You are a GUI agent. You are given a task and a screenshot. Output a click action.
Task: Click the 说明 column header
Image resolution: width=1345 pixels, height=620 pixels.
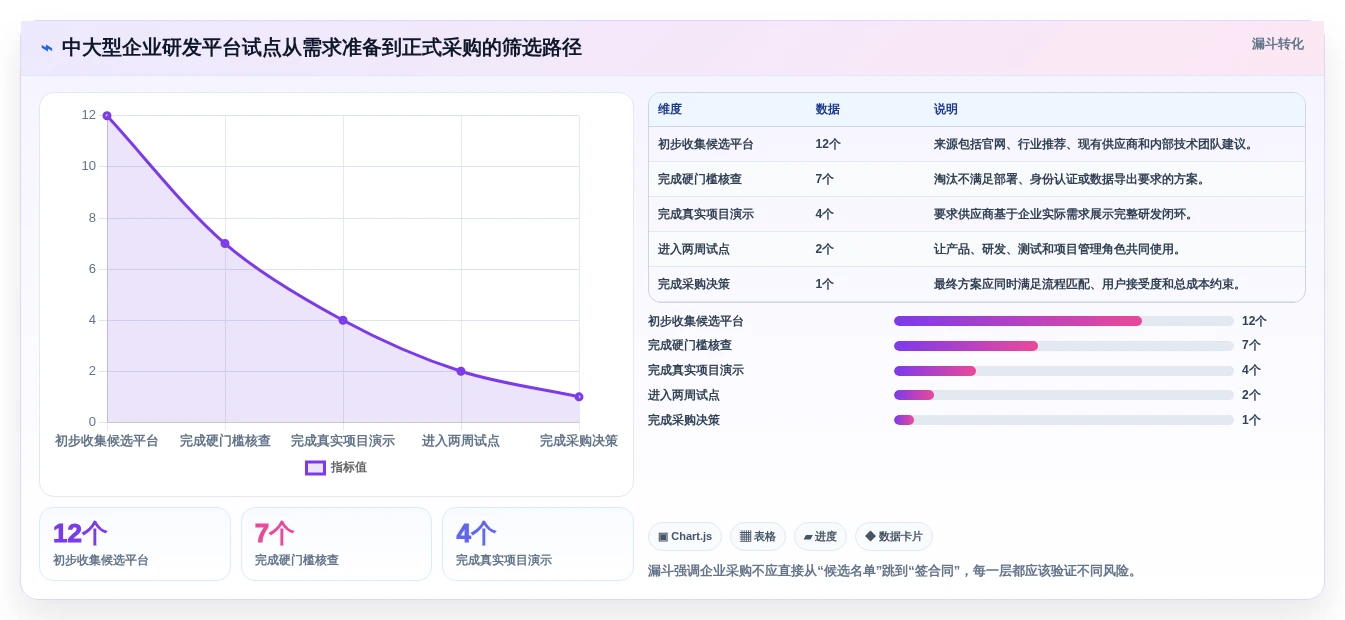(946, 110)
